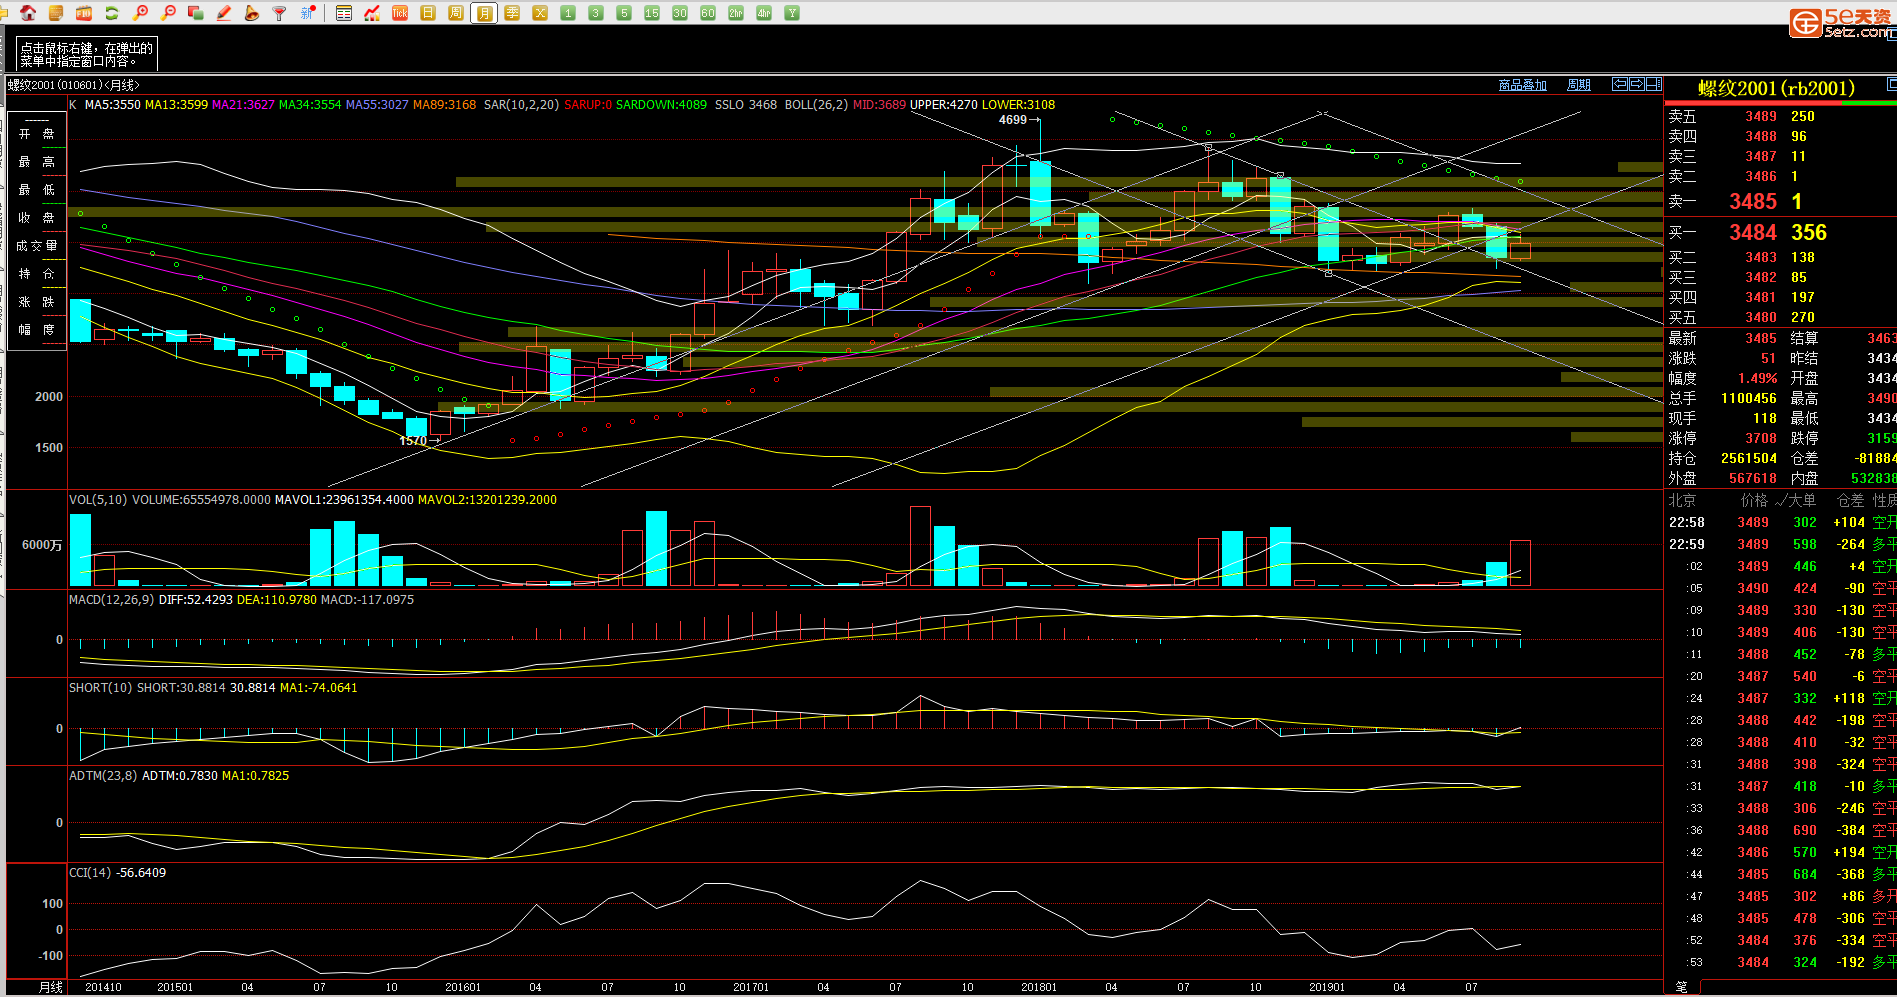Click the '持仓' row in left info panel

pyautogui.click(x=37, y=274)
